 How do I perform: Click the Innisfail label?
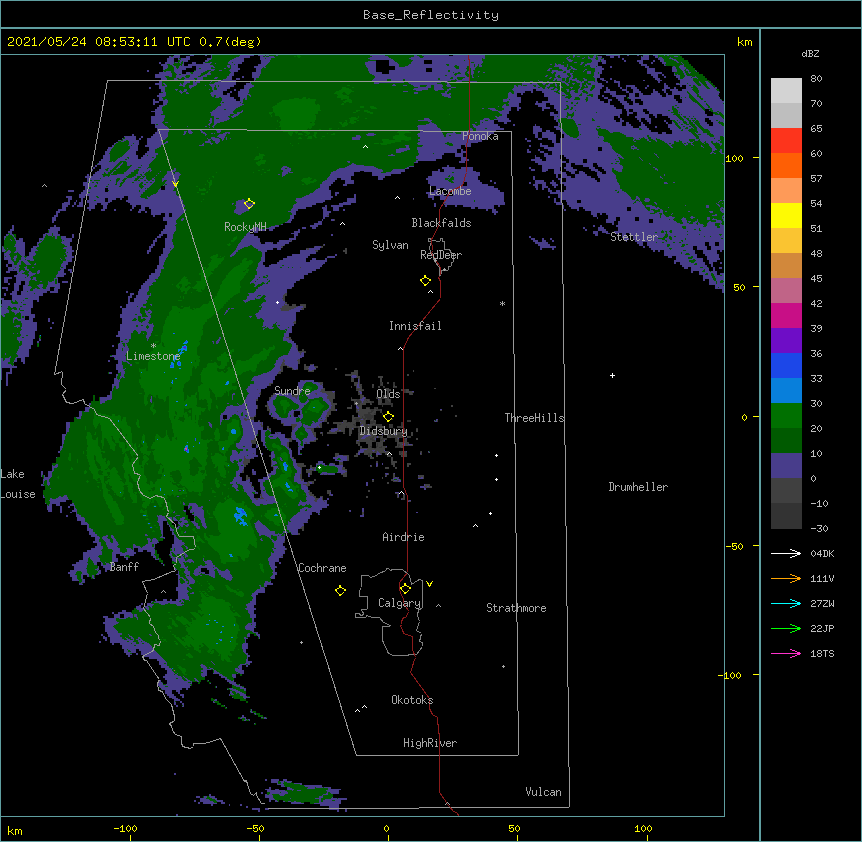[415, 326]
